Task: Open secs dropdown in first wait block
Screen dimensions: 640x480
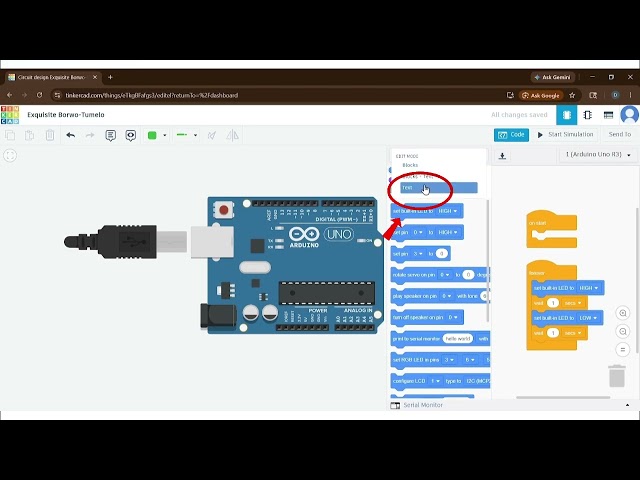Action: tap(573, 303)
